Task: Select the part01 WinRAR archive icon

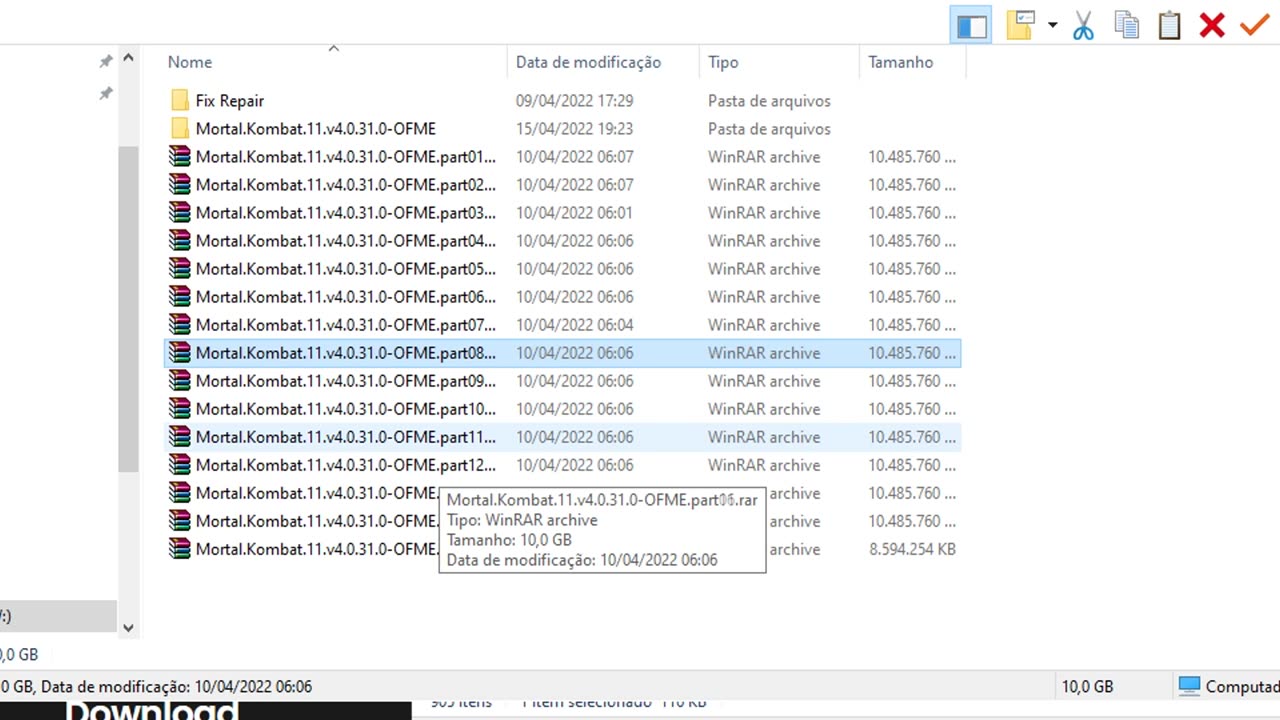Action: (x=180, y=156)
